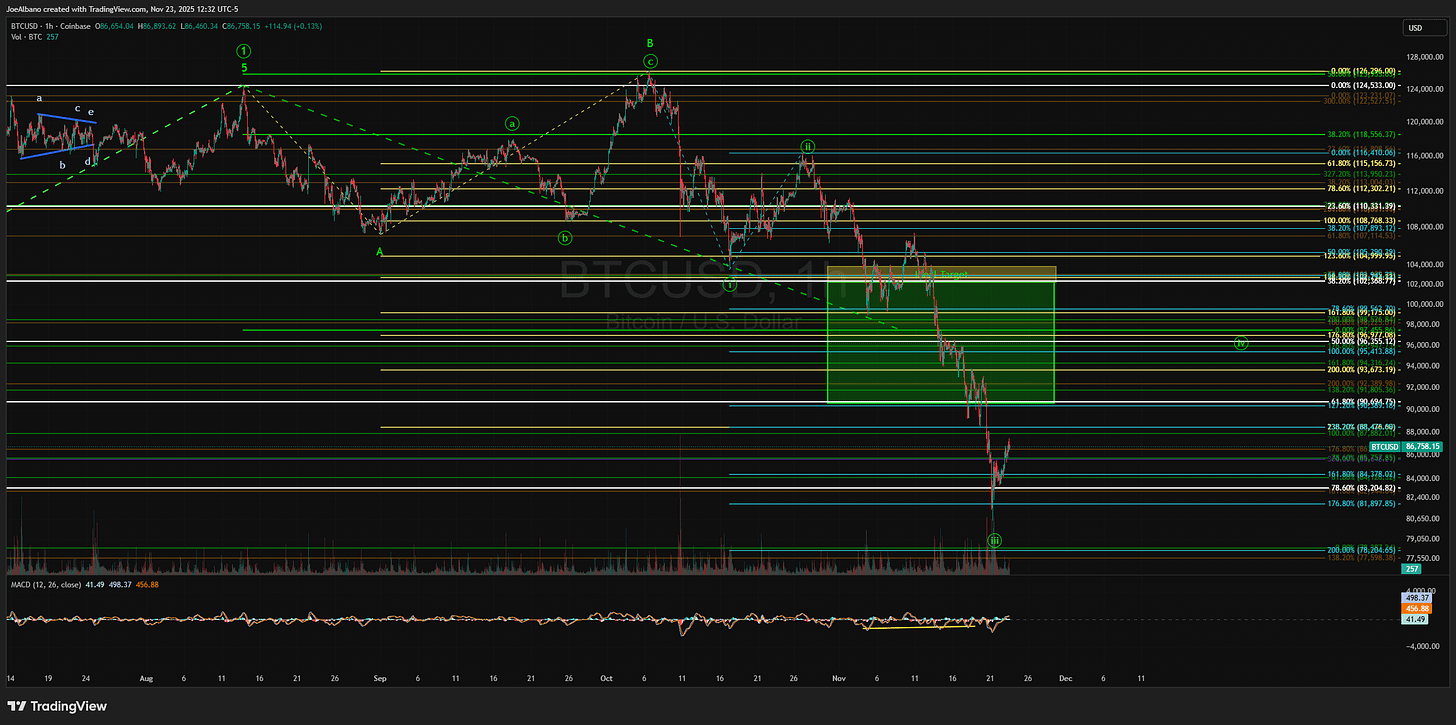Select the circled b wave label
1456x725 pixels.
coord(565,238)
